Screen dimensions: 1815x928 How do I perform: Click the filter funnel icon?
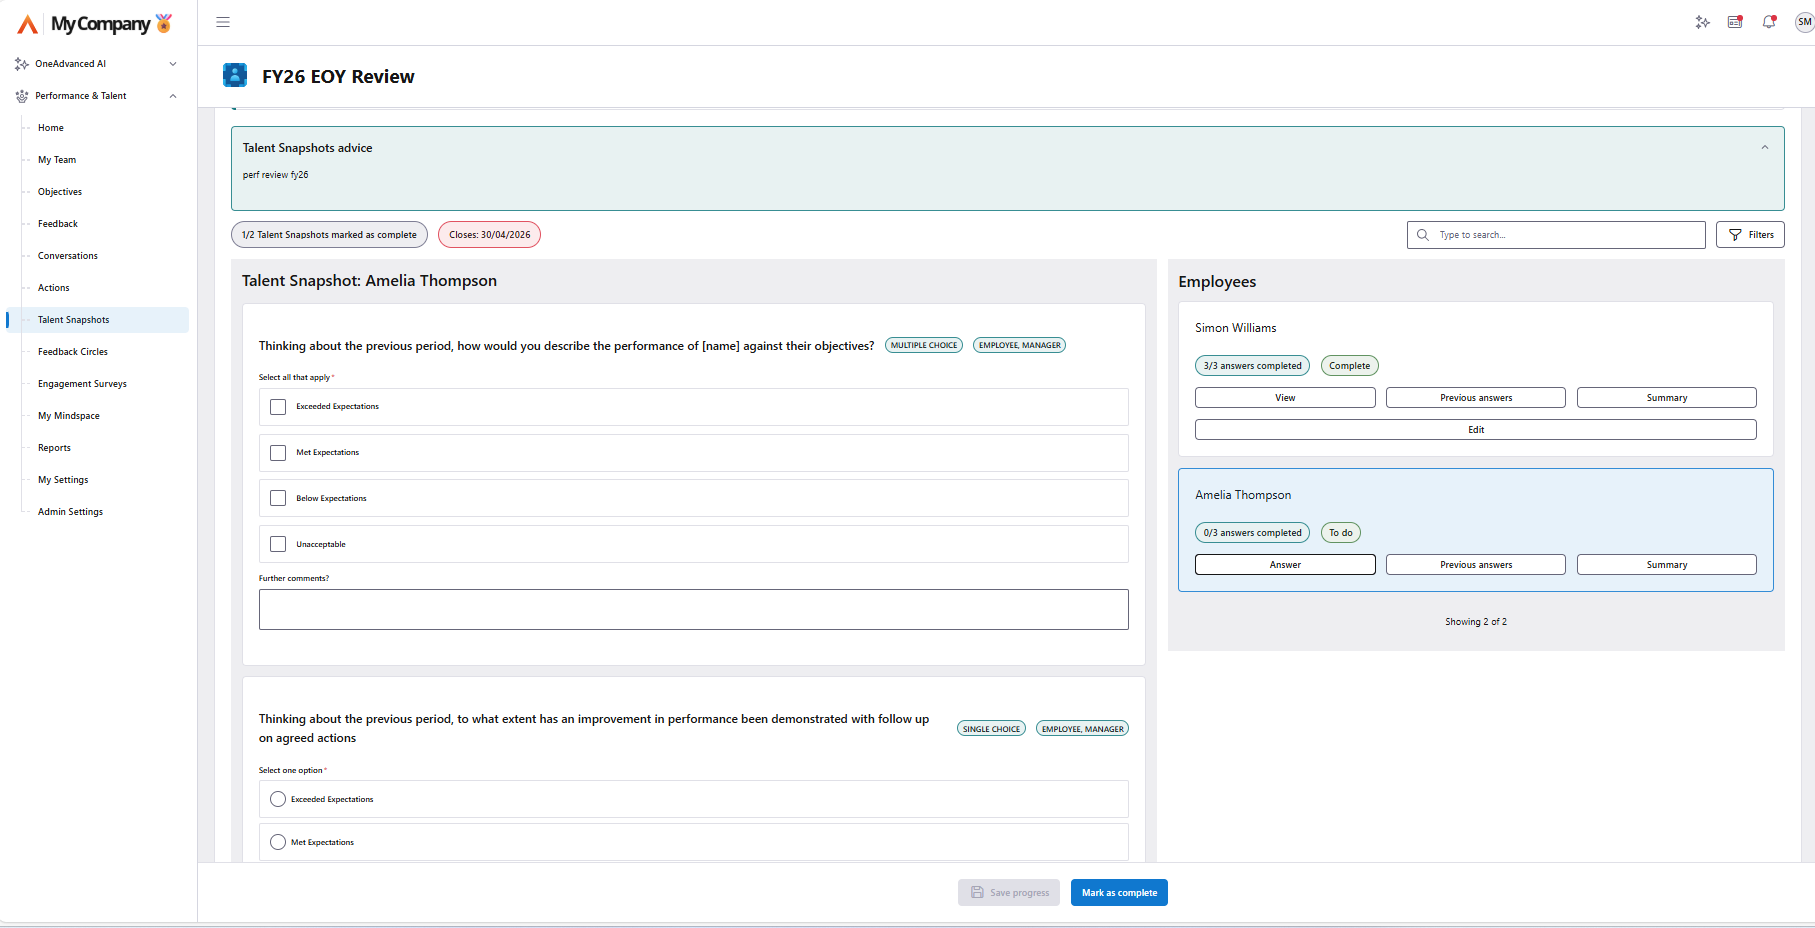pos(1735,235)
